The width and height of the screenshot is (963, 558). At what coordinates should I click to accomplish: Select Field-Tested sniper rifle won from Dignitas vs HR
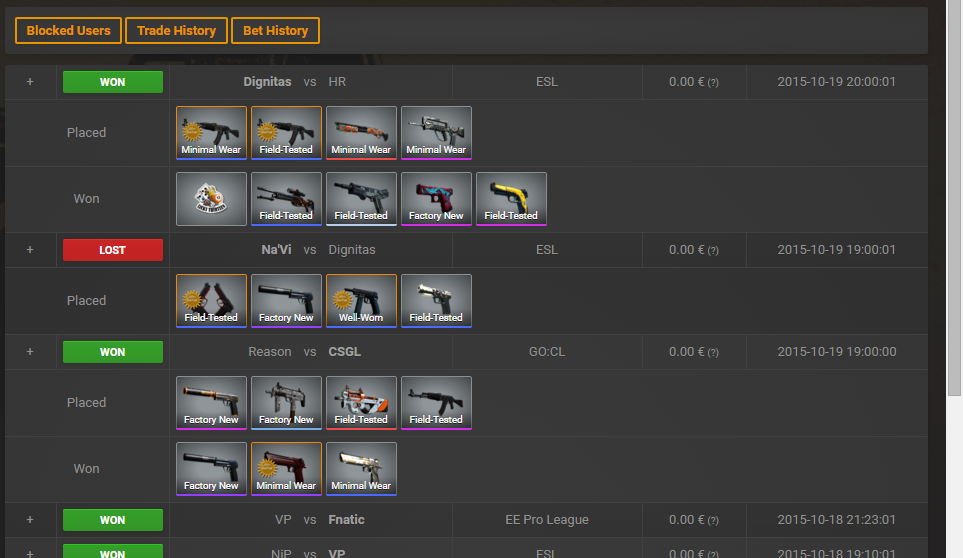286,199
